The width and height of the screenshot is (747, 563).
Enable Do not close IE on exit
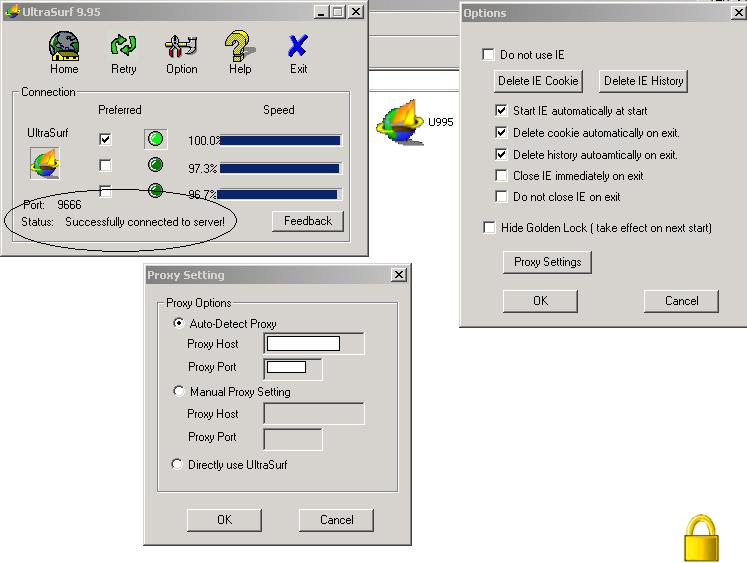click(x=501, y=196)
